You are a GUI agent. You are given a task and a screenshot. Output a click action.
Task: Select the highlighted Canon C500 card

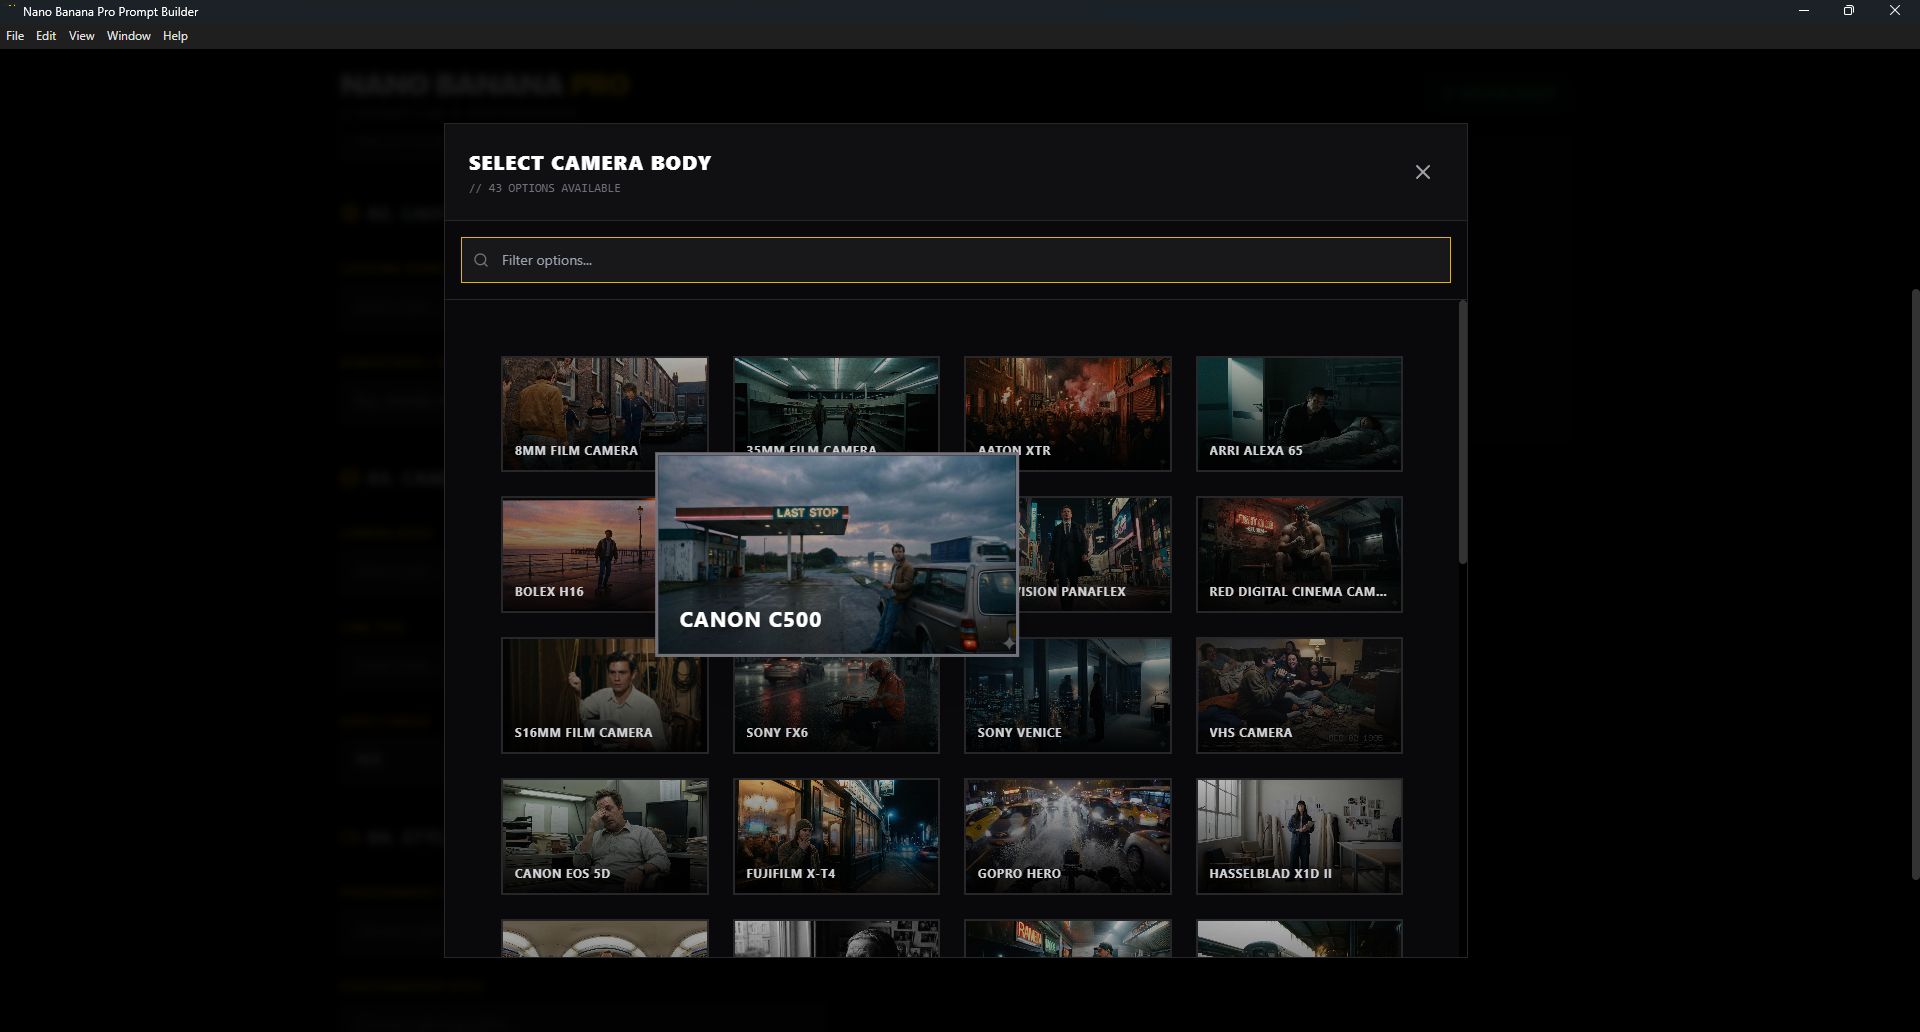pyautogui.click(x=836, y=554)
